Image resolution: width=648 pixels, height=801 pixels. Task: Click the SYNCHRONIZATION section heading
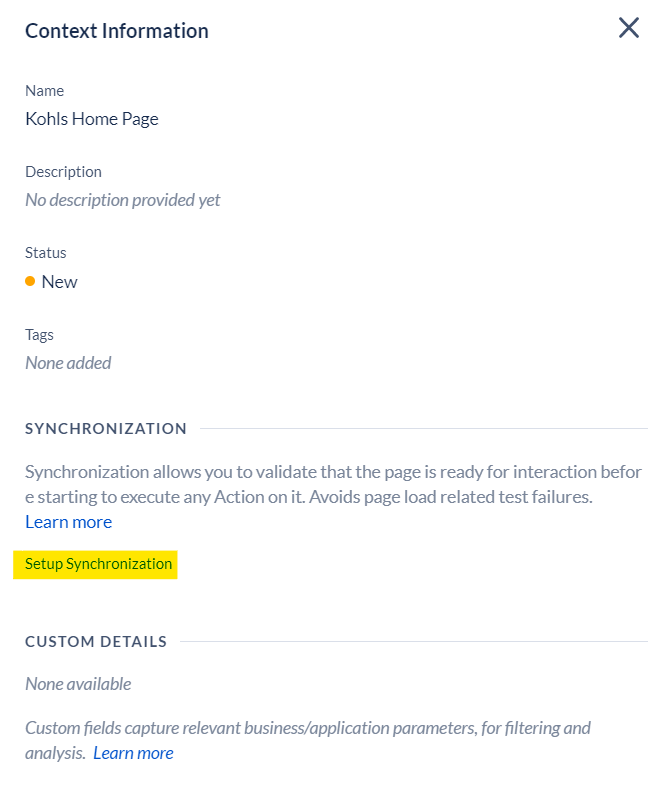106,429
